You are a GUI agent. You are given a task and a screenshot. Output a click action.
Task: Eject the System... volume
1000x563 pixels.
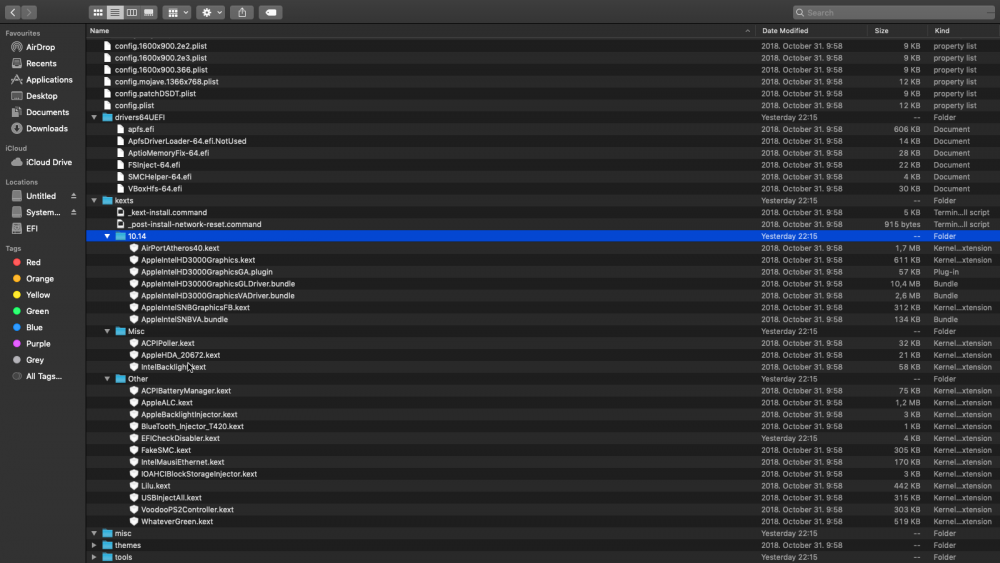73,212
